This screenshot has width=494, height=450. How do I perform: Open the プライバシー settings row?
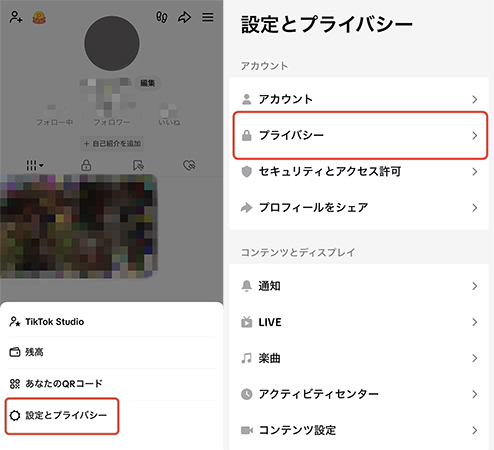tap(360, 135)
